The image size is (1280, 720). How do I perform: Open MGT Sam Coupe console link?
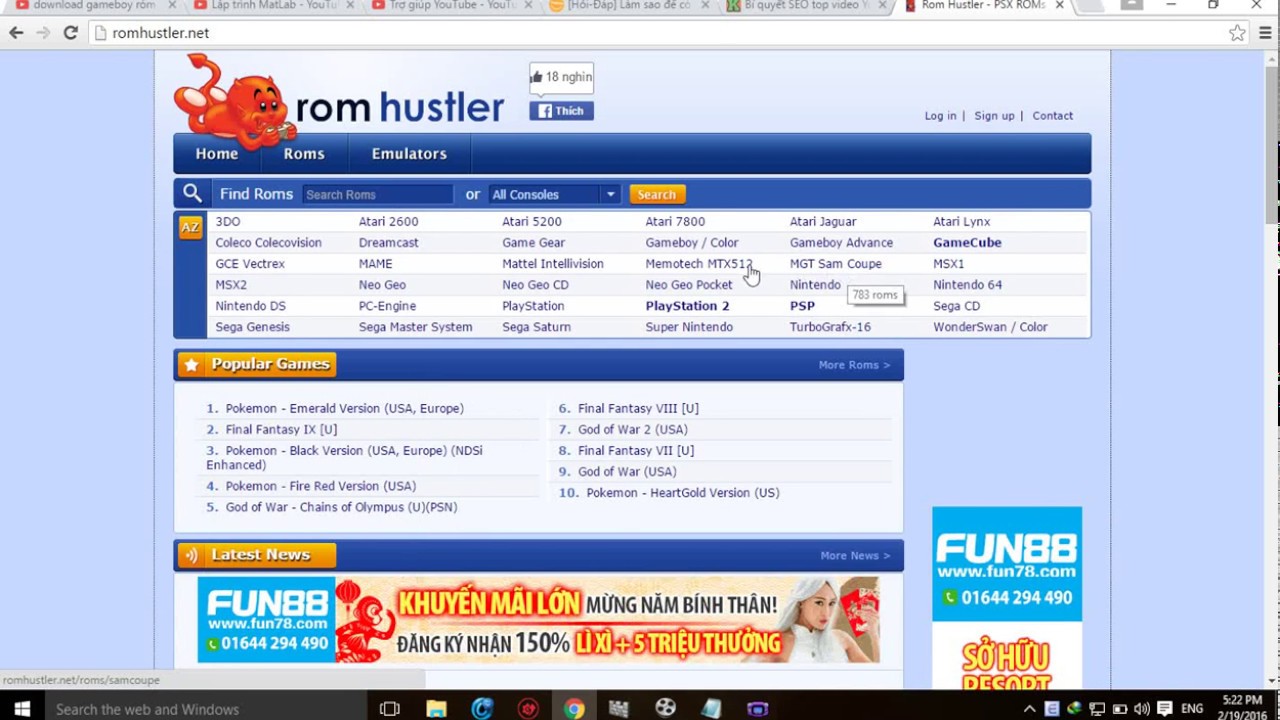point(835,264)
